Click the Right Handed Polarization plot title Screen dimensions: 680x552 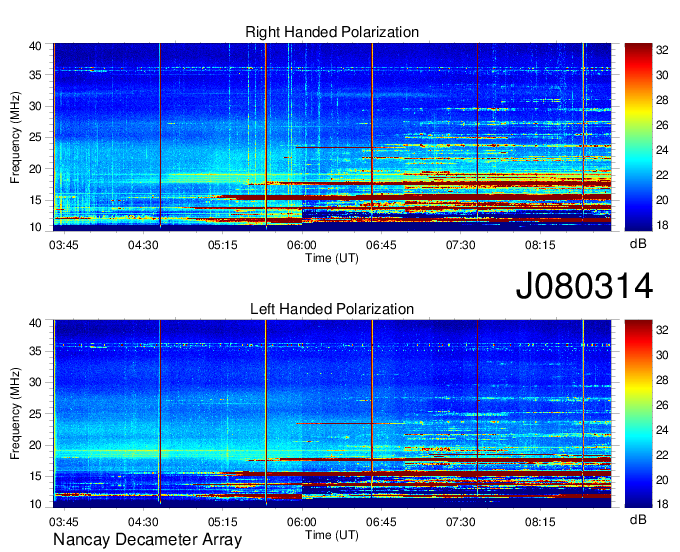coord(332,32)
